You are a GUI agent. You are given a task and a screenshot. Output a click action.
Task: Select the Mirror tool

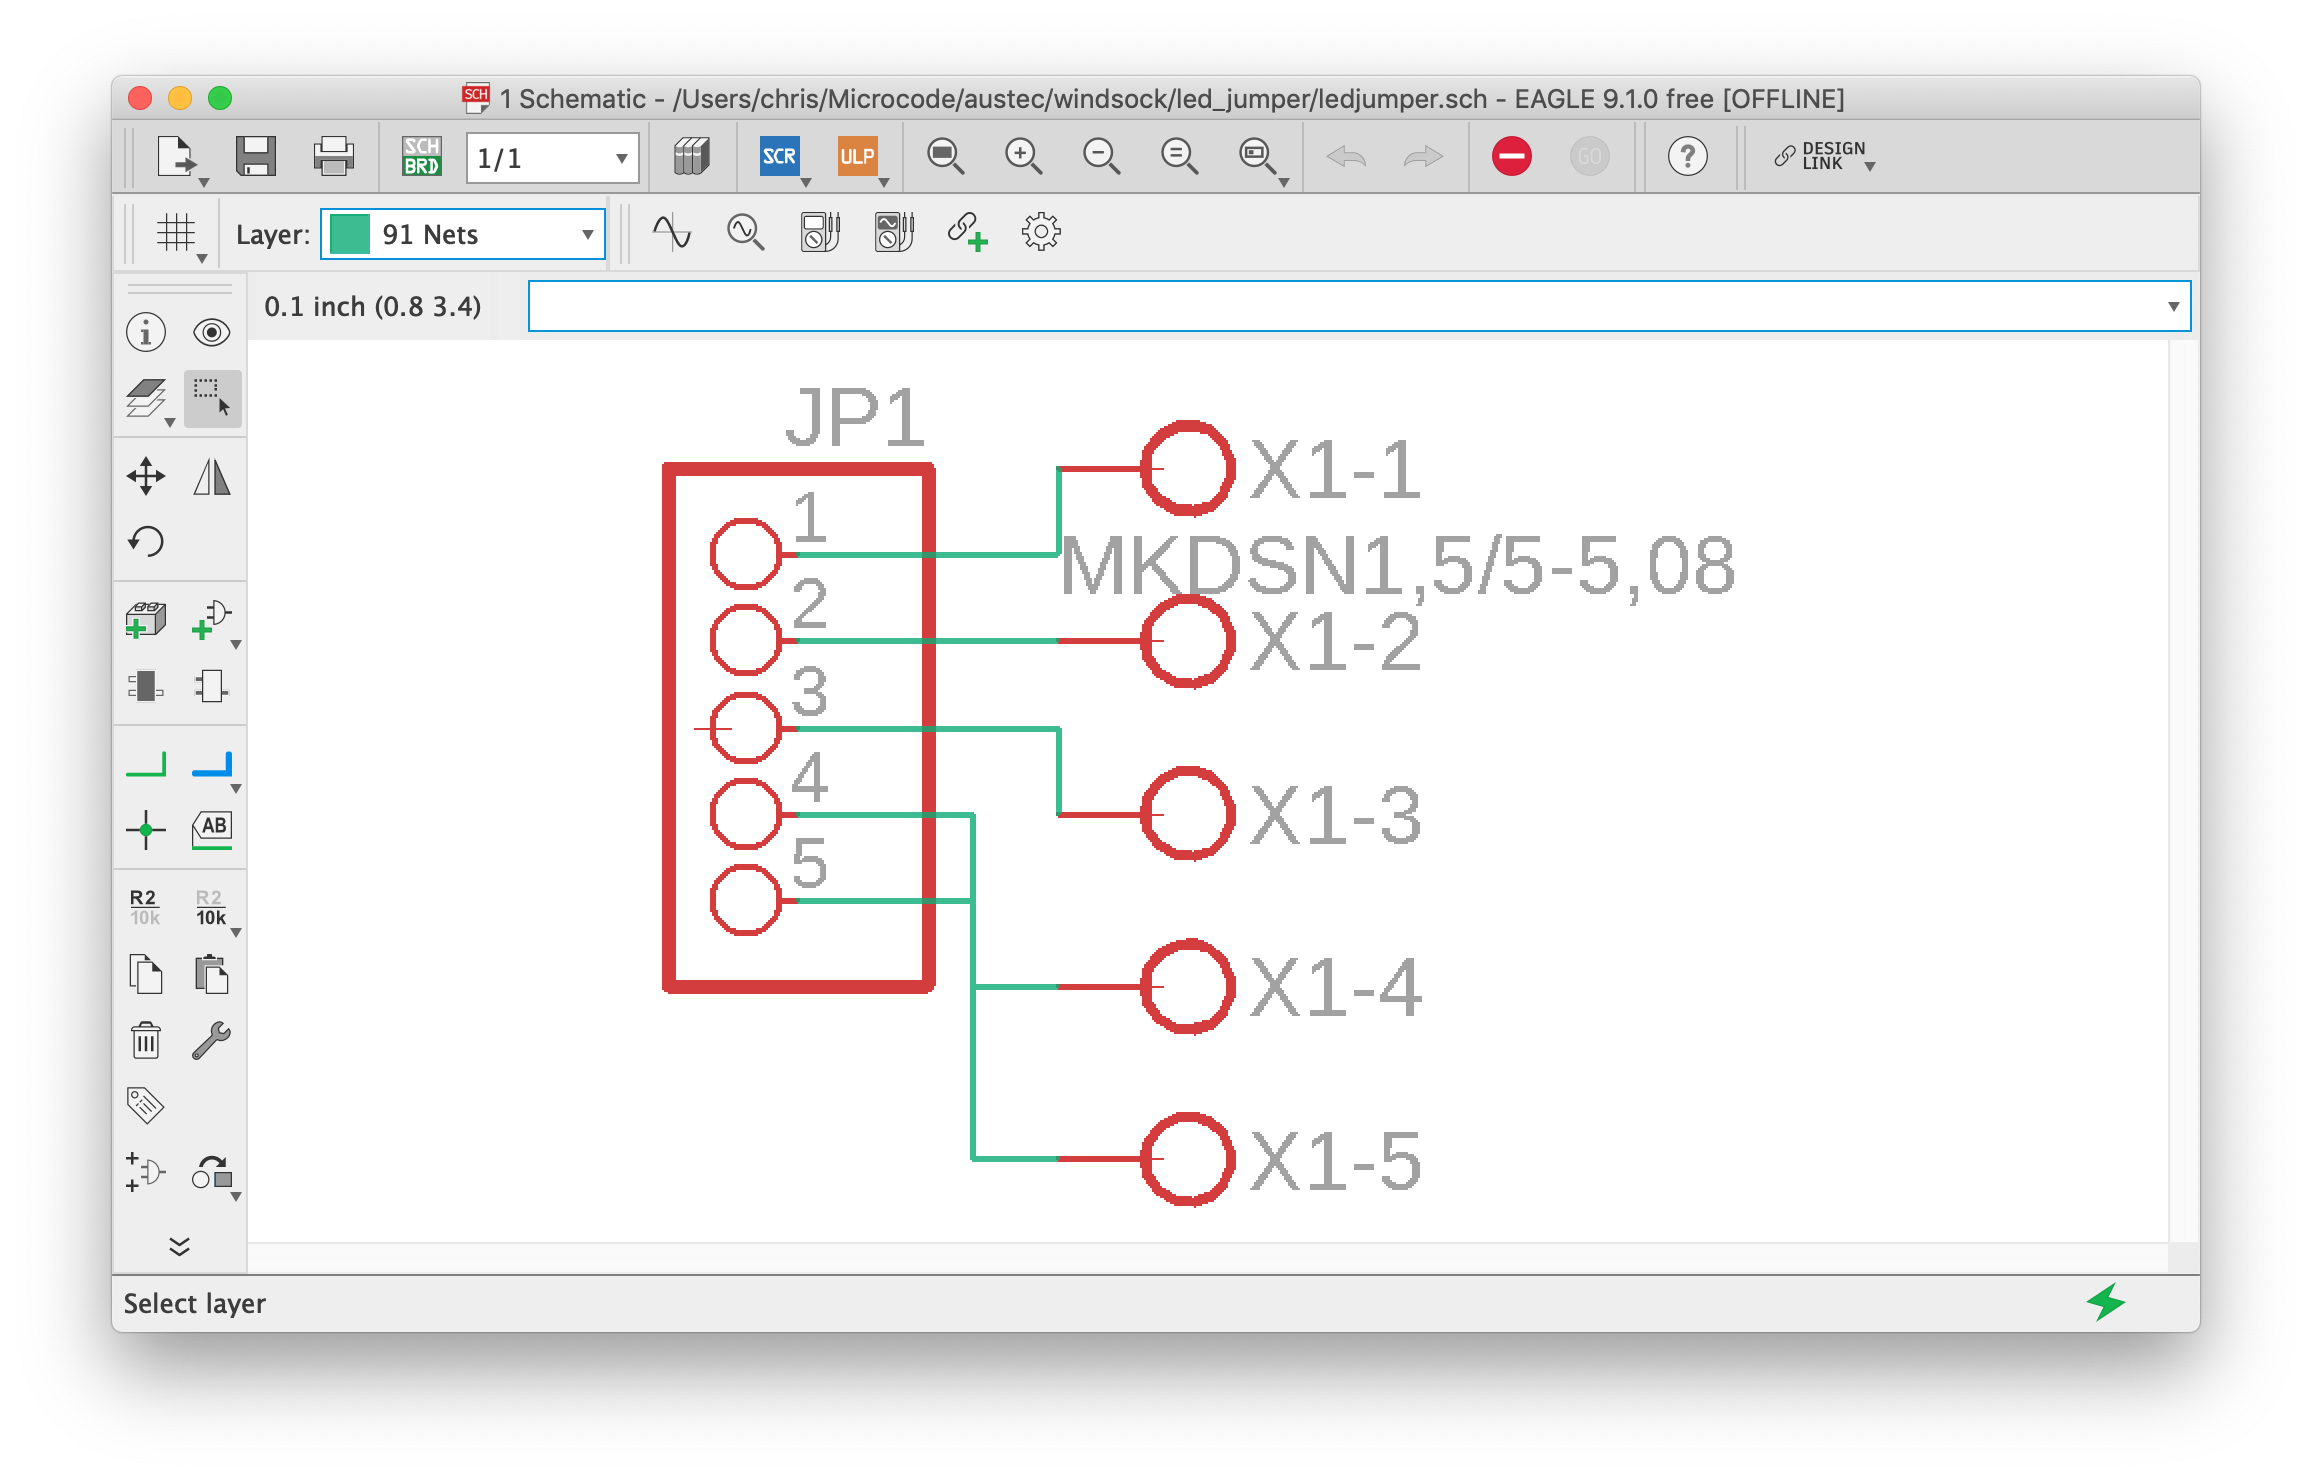point(212,477)
